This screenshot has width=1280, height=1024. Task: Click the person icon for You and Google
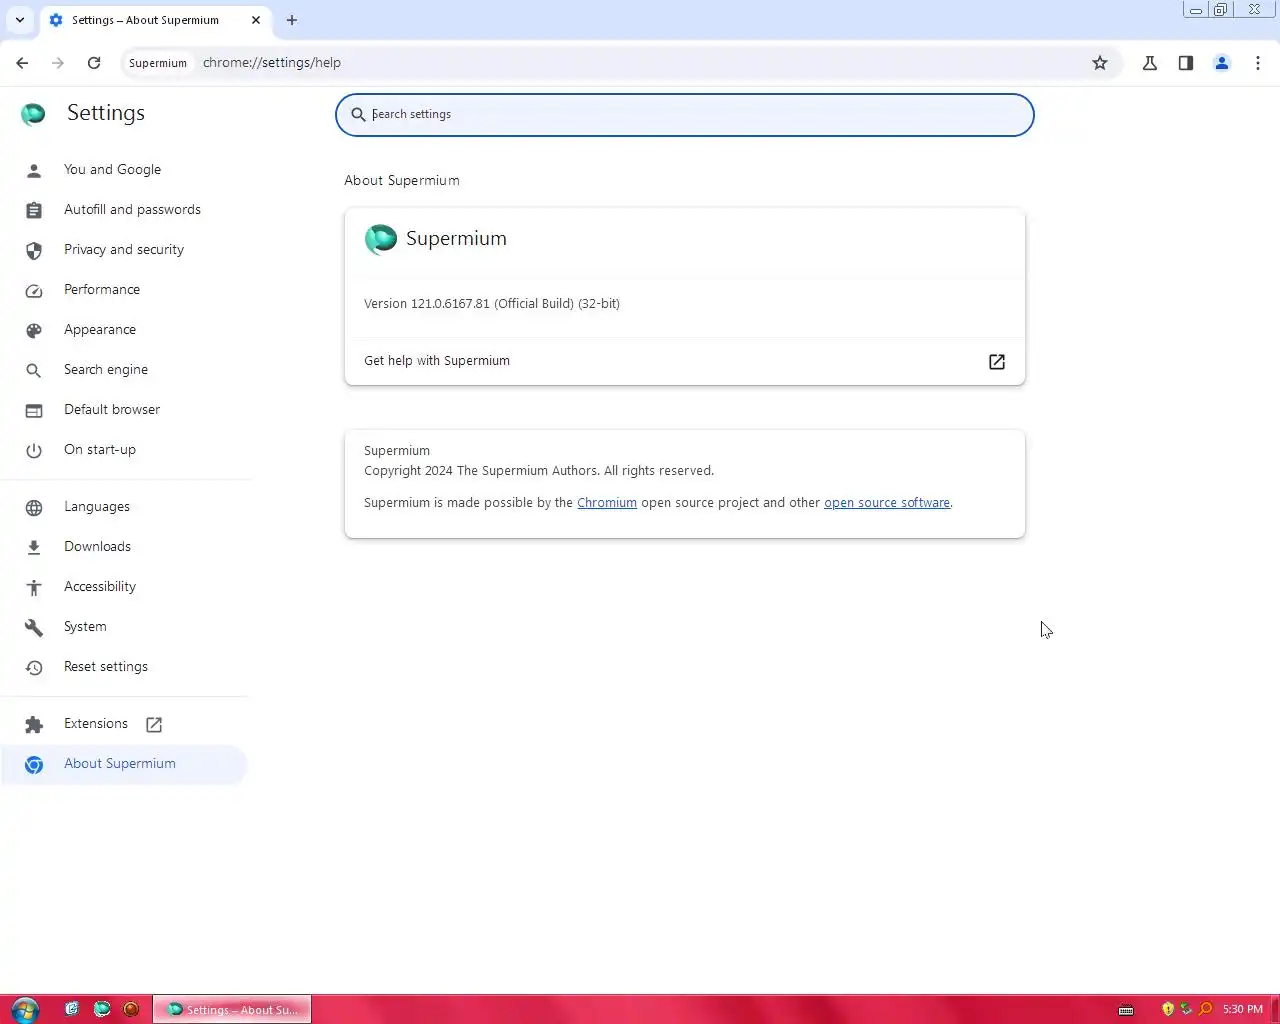point(34,171)
